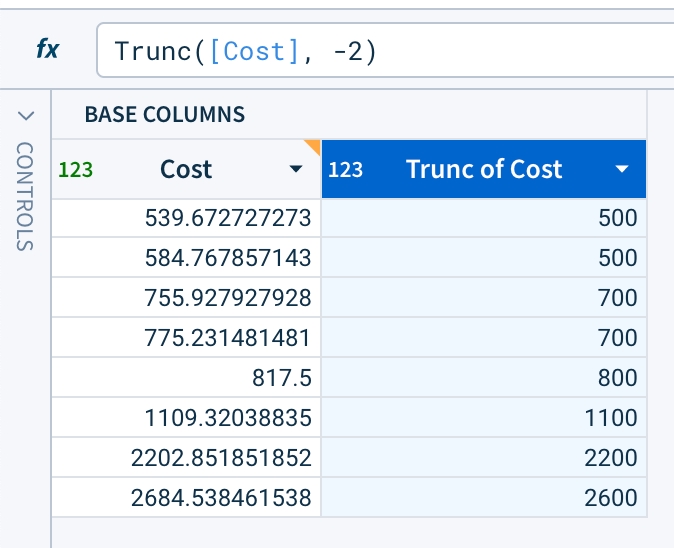Screen dimensions: 674x548
Task: Select the Trunc of Cost column header
Action: click(484, 170)
